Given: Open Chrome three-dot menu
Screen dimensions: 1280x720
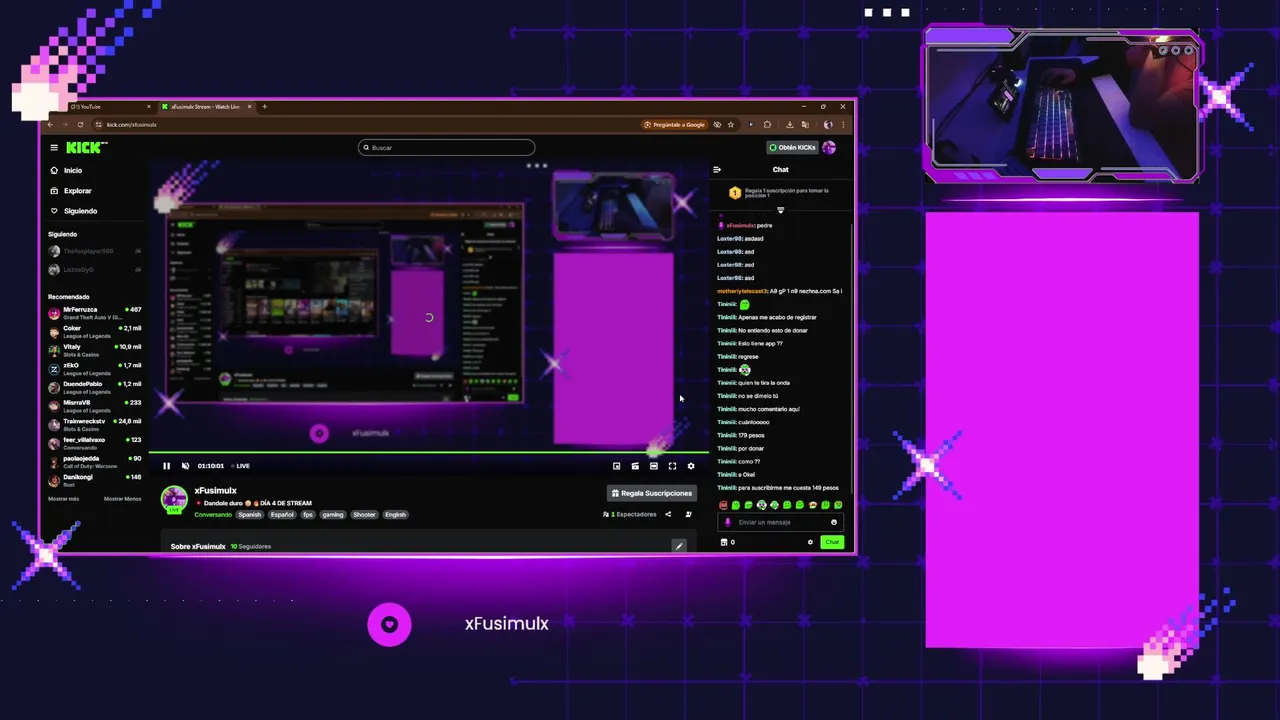Looking at the screenshot, I should pyautogui.click(x=842, y=125).
